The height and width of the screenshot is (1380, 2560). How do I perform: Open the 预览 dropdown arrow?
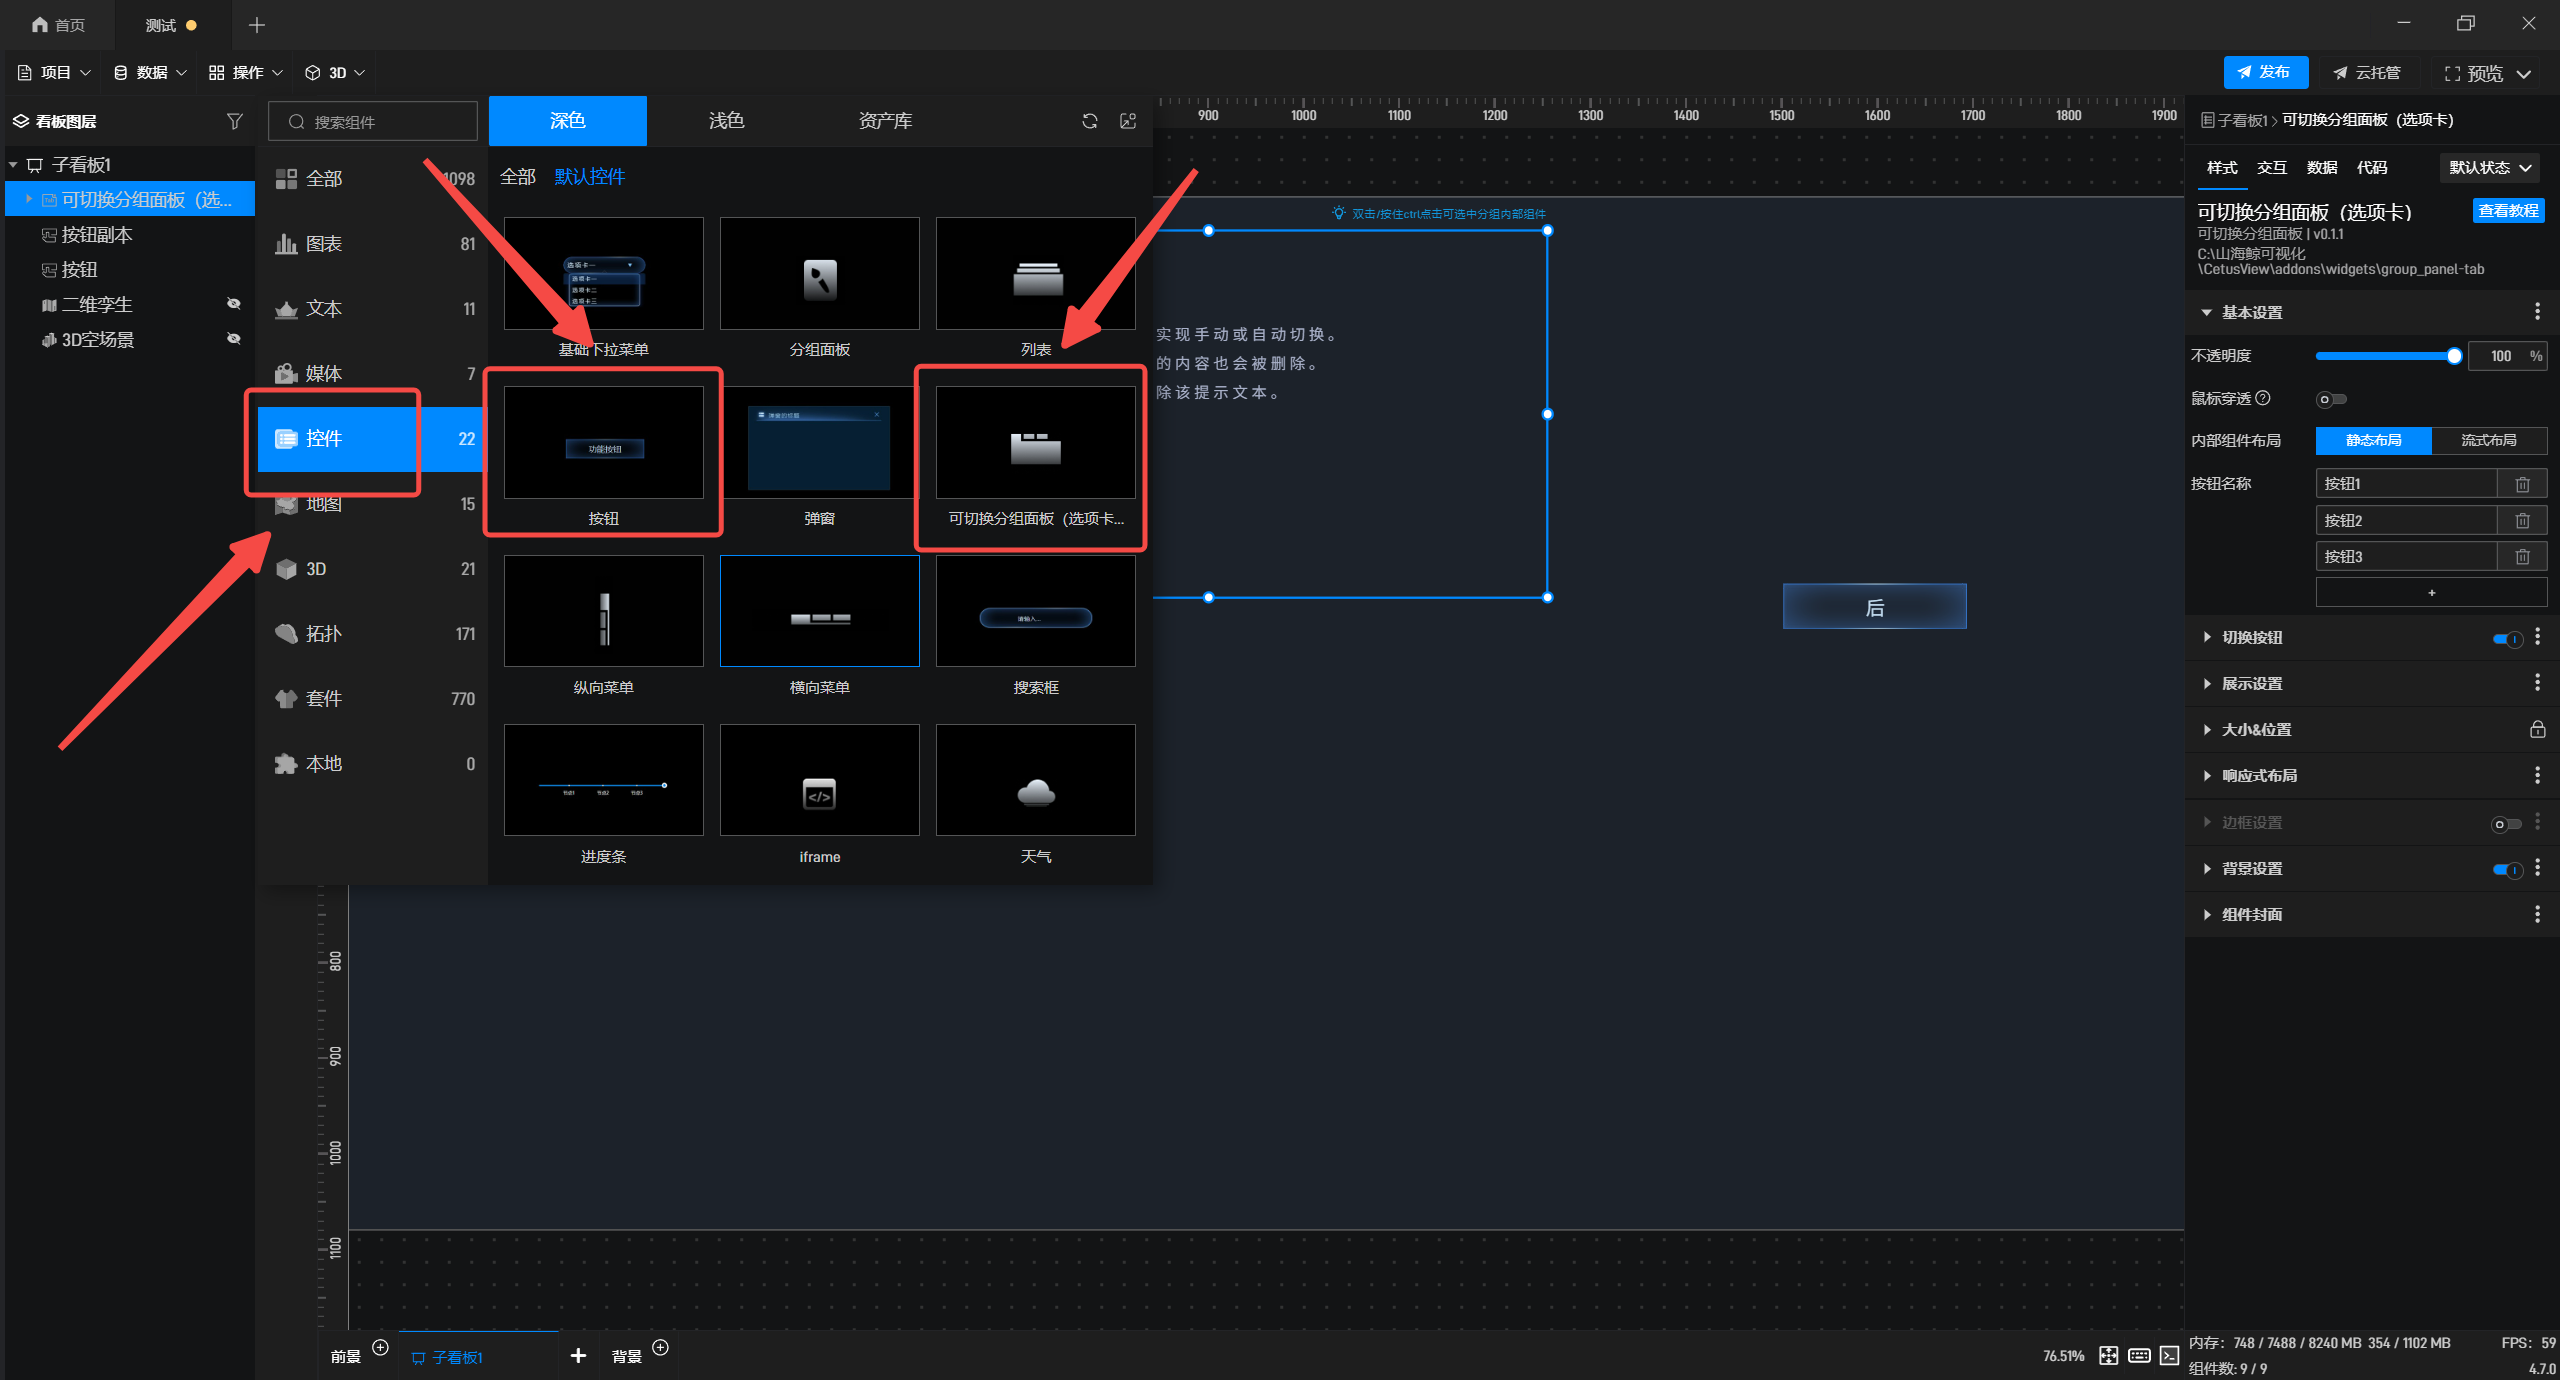[x=2525, y=73]
